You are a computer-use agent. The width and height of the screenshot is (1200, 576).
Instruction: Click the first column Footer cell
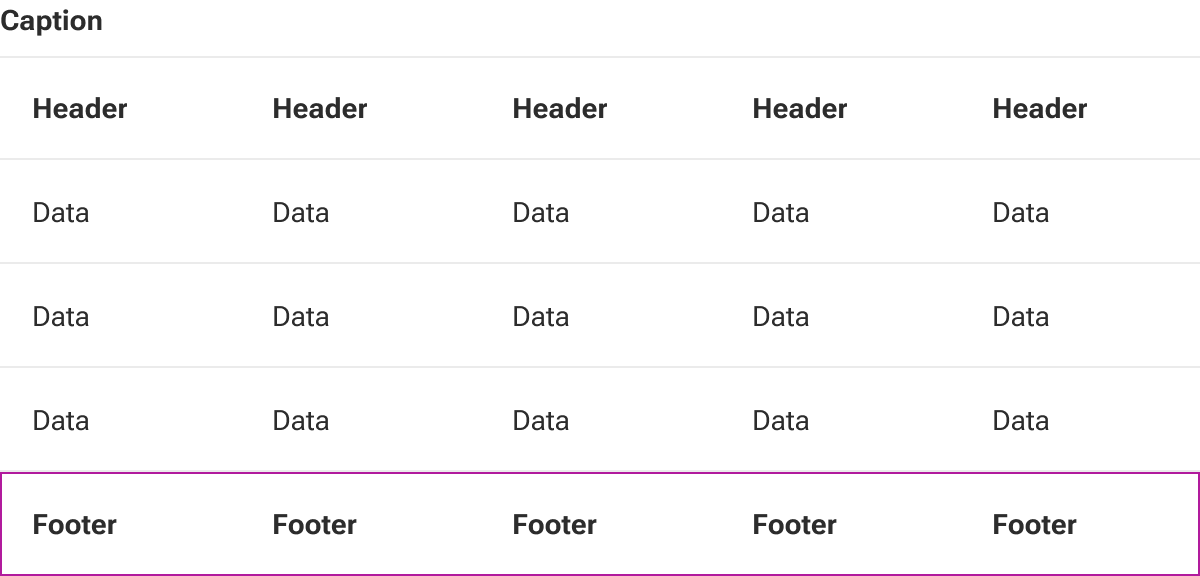pos(120,524)
